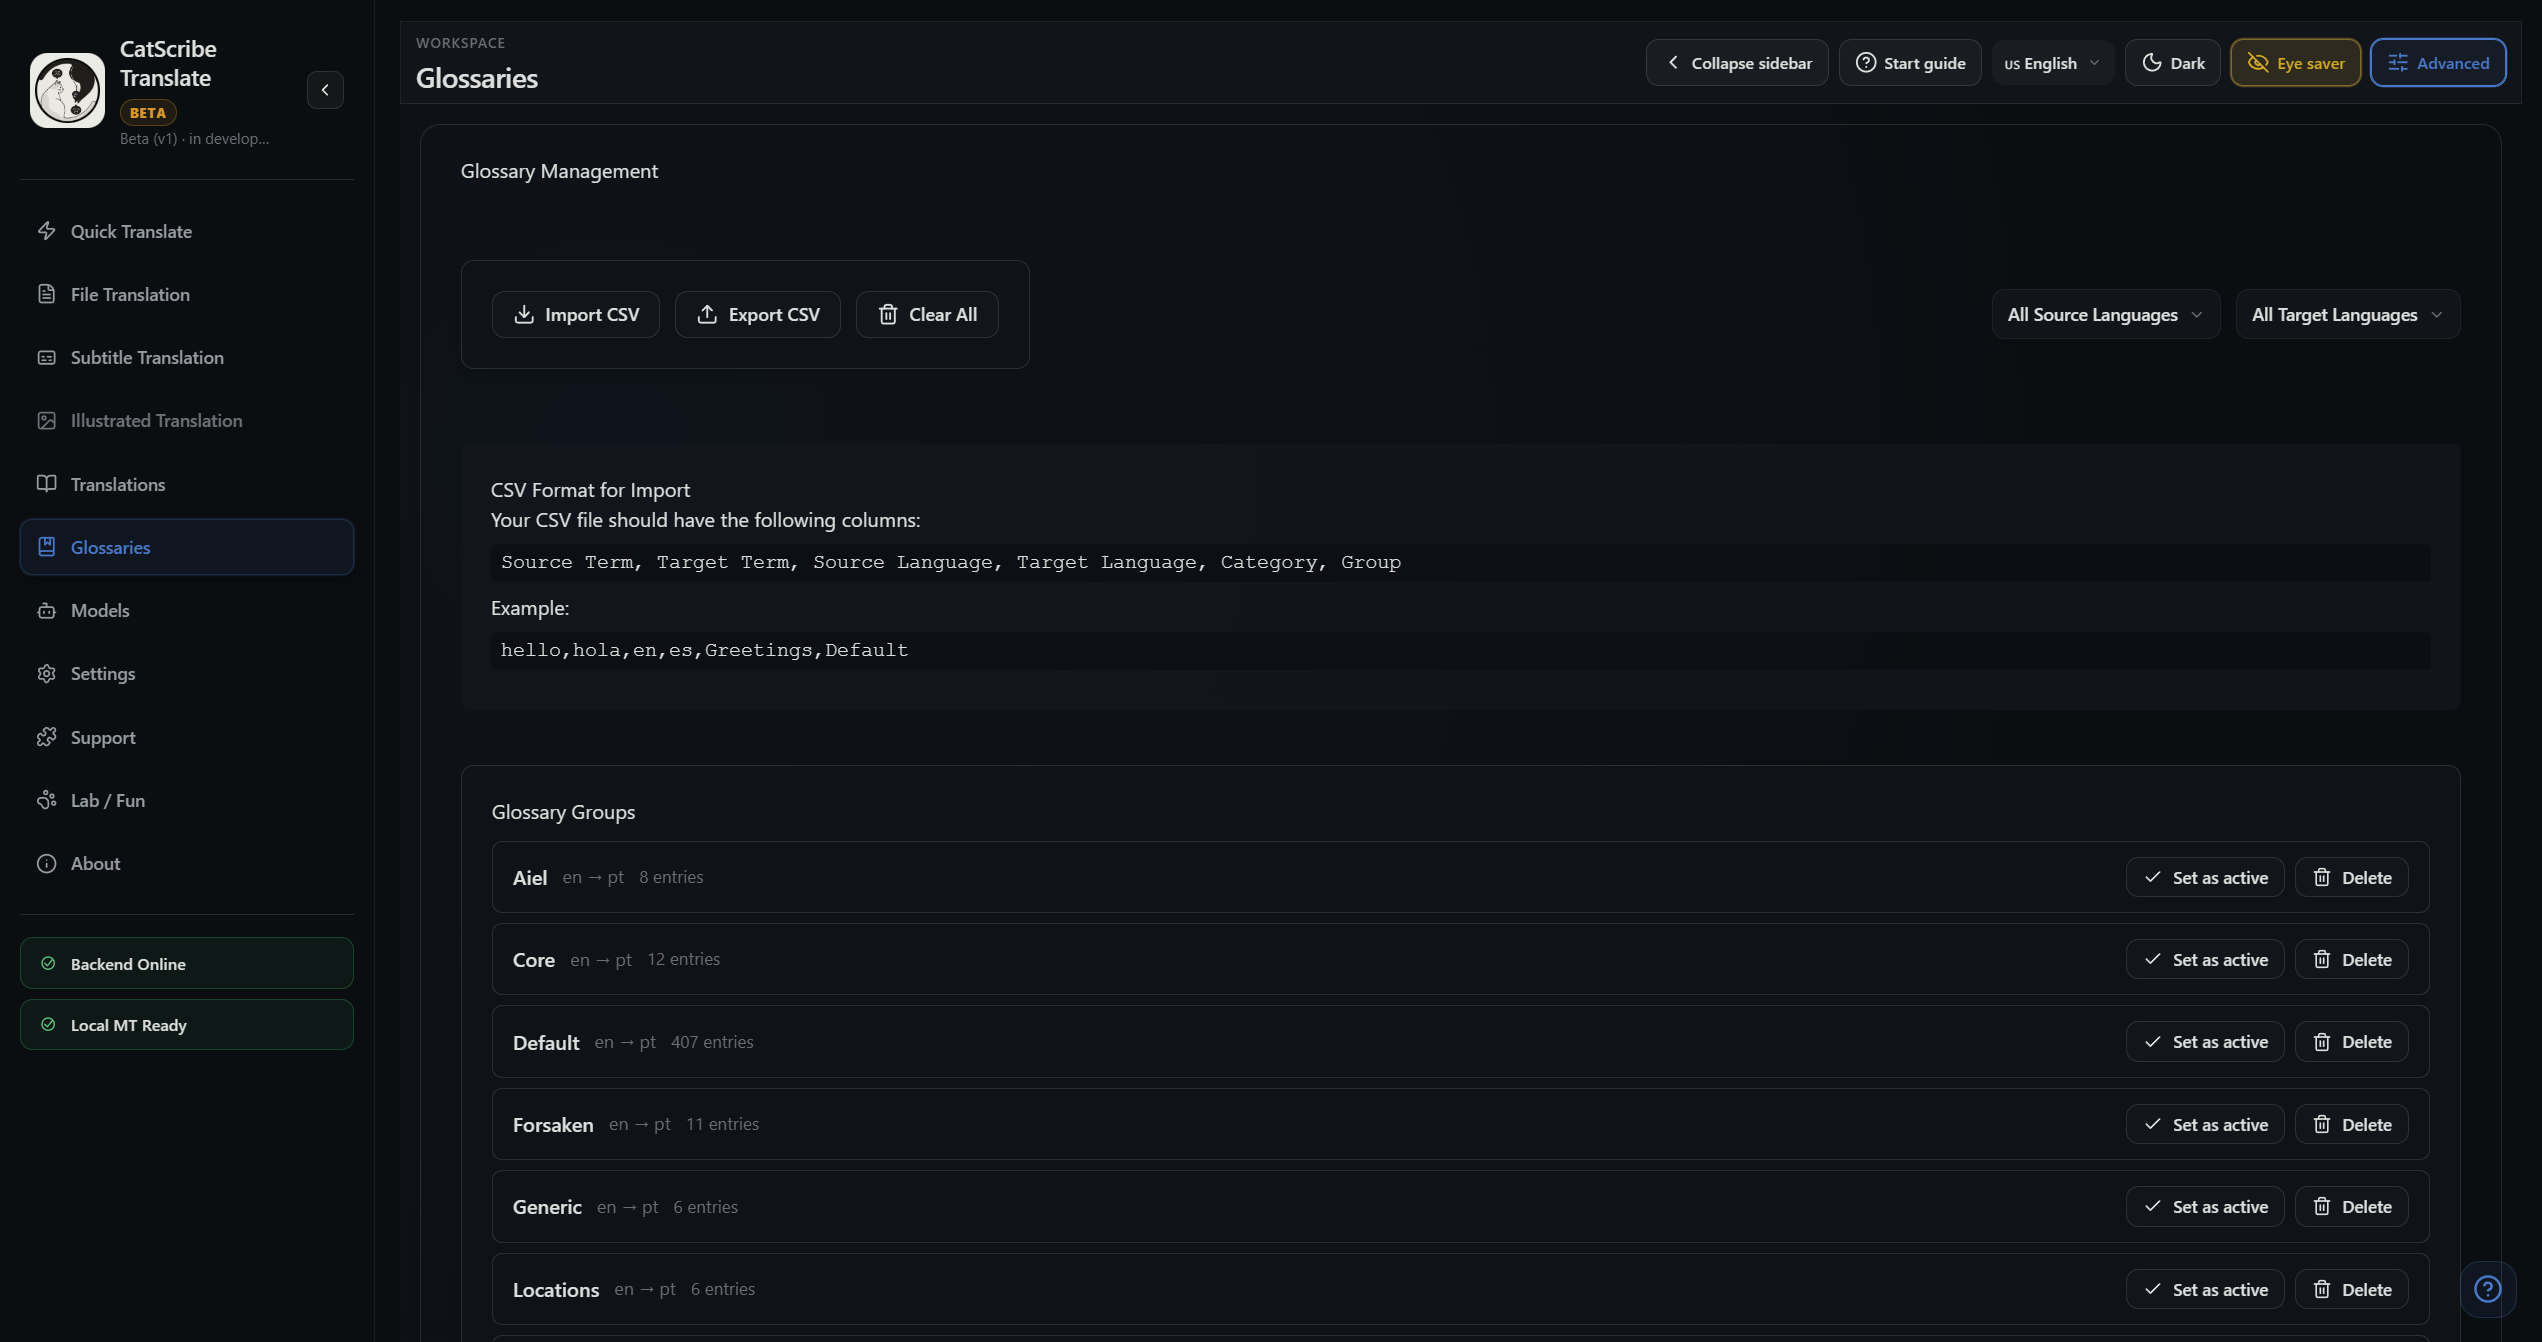Expand the English language selector
Image resolution: width=2542 pixels, height=1342 pixels.
pos(2052,63)
